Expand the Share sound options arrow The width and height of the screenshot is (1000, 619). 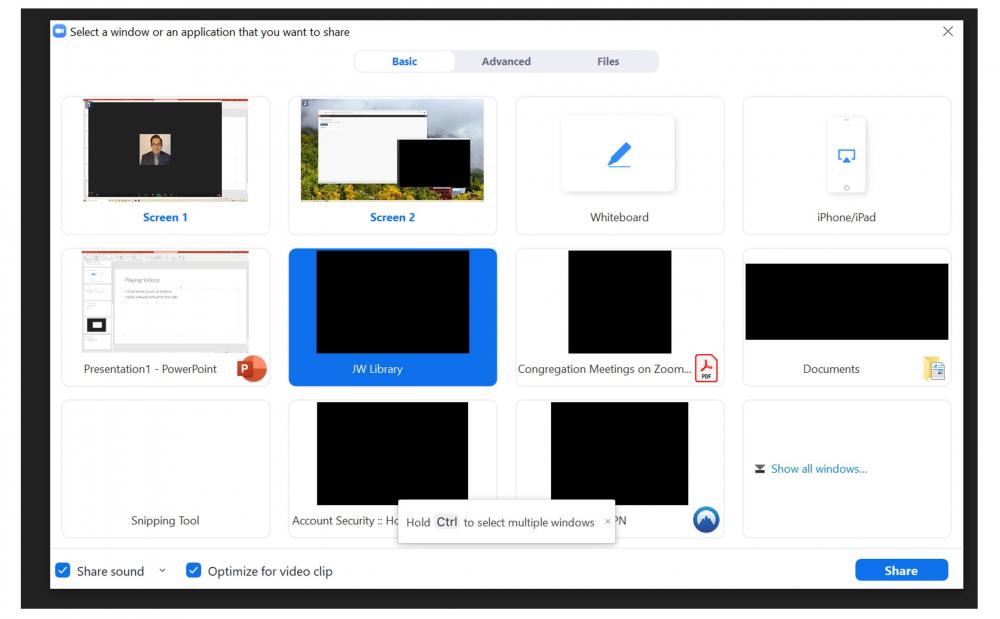163,571
